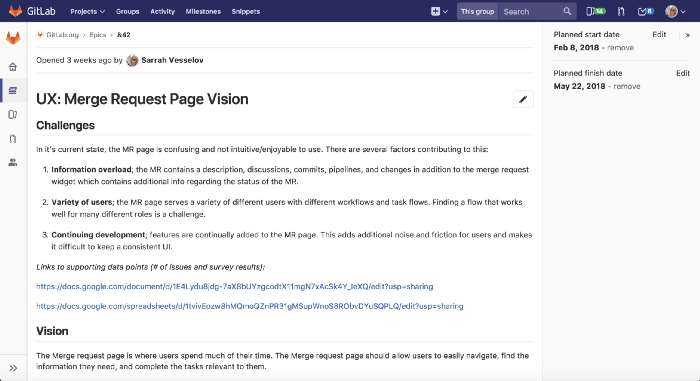
Task: Open the group overview home icon
Action: pos(13,67)
